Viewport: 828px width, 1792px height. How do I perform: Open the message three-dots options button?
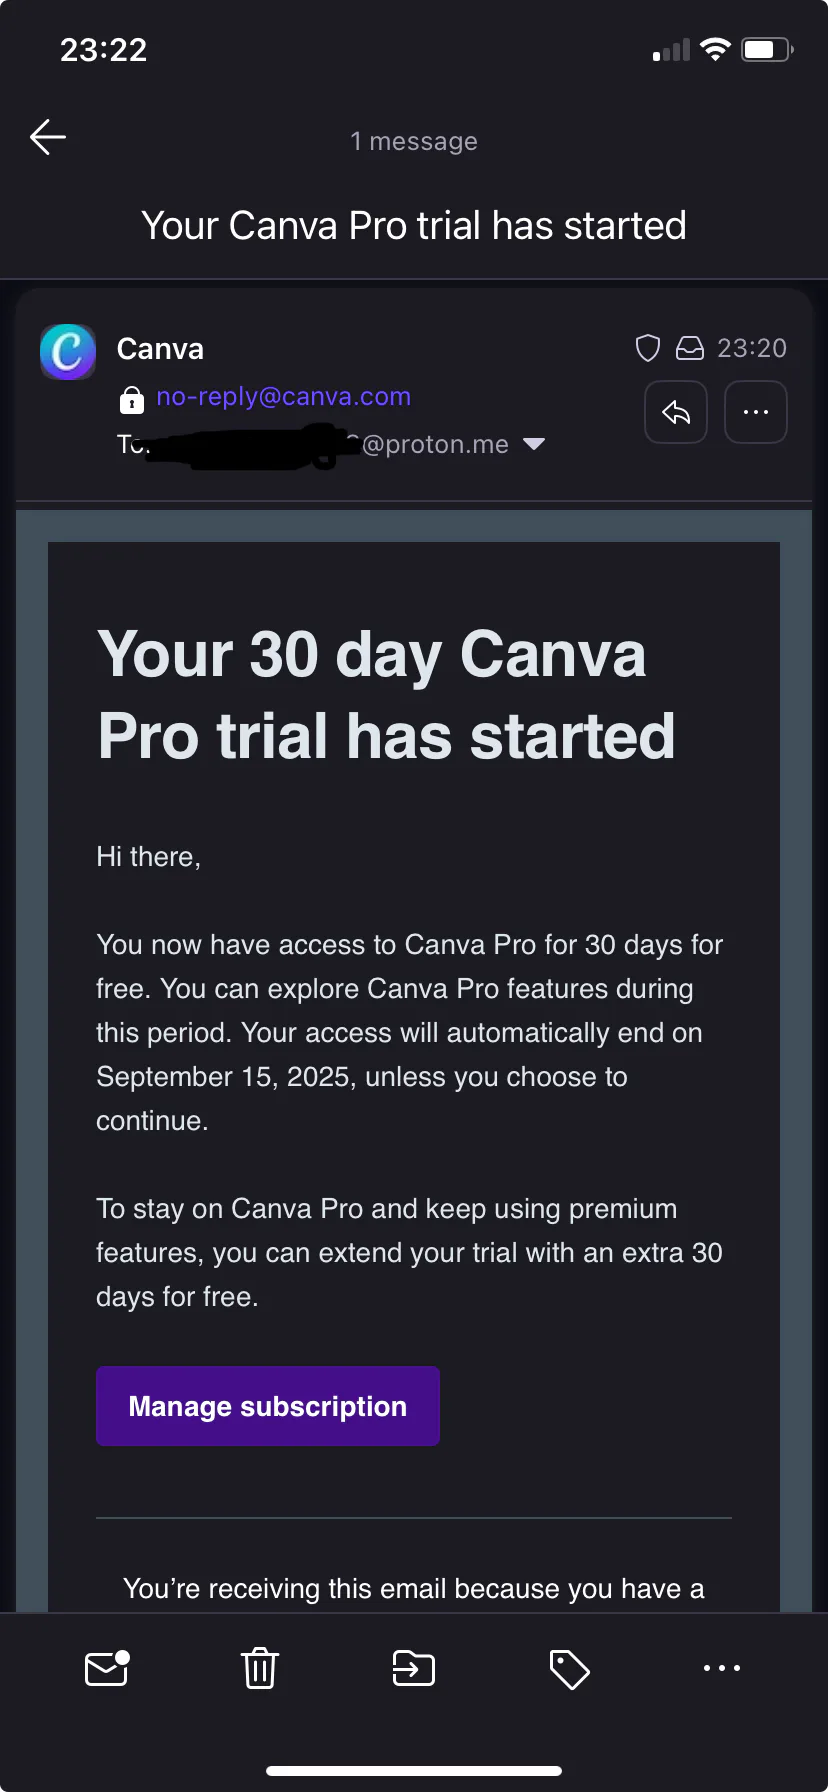pyautogui.click(x=756, y=412)
